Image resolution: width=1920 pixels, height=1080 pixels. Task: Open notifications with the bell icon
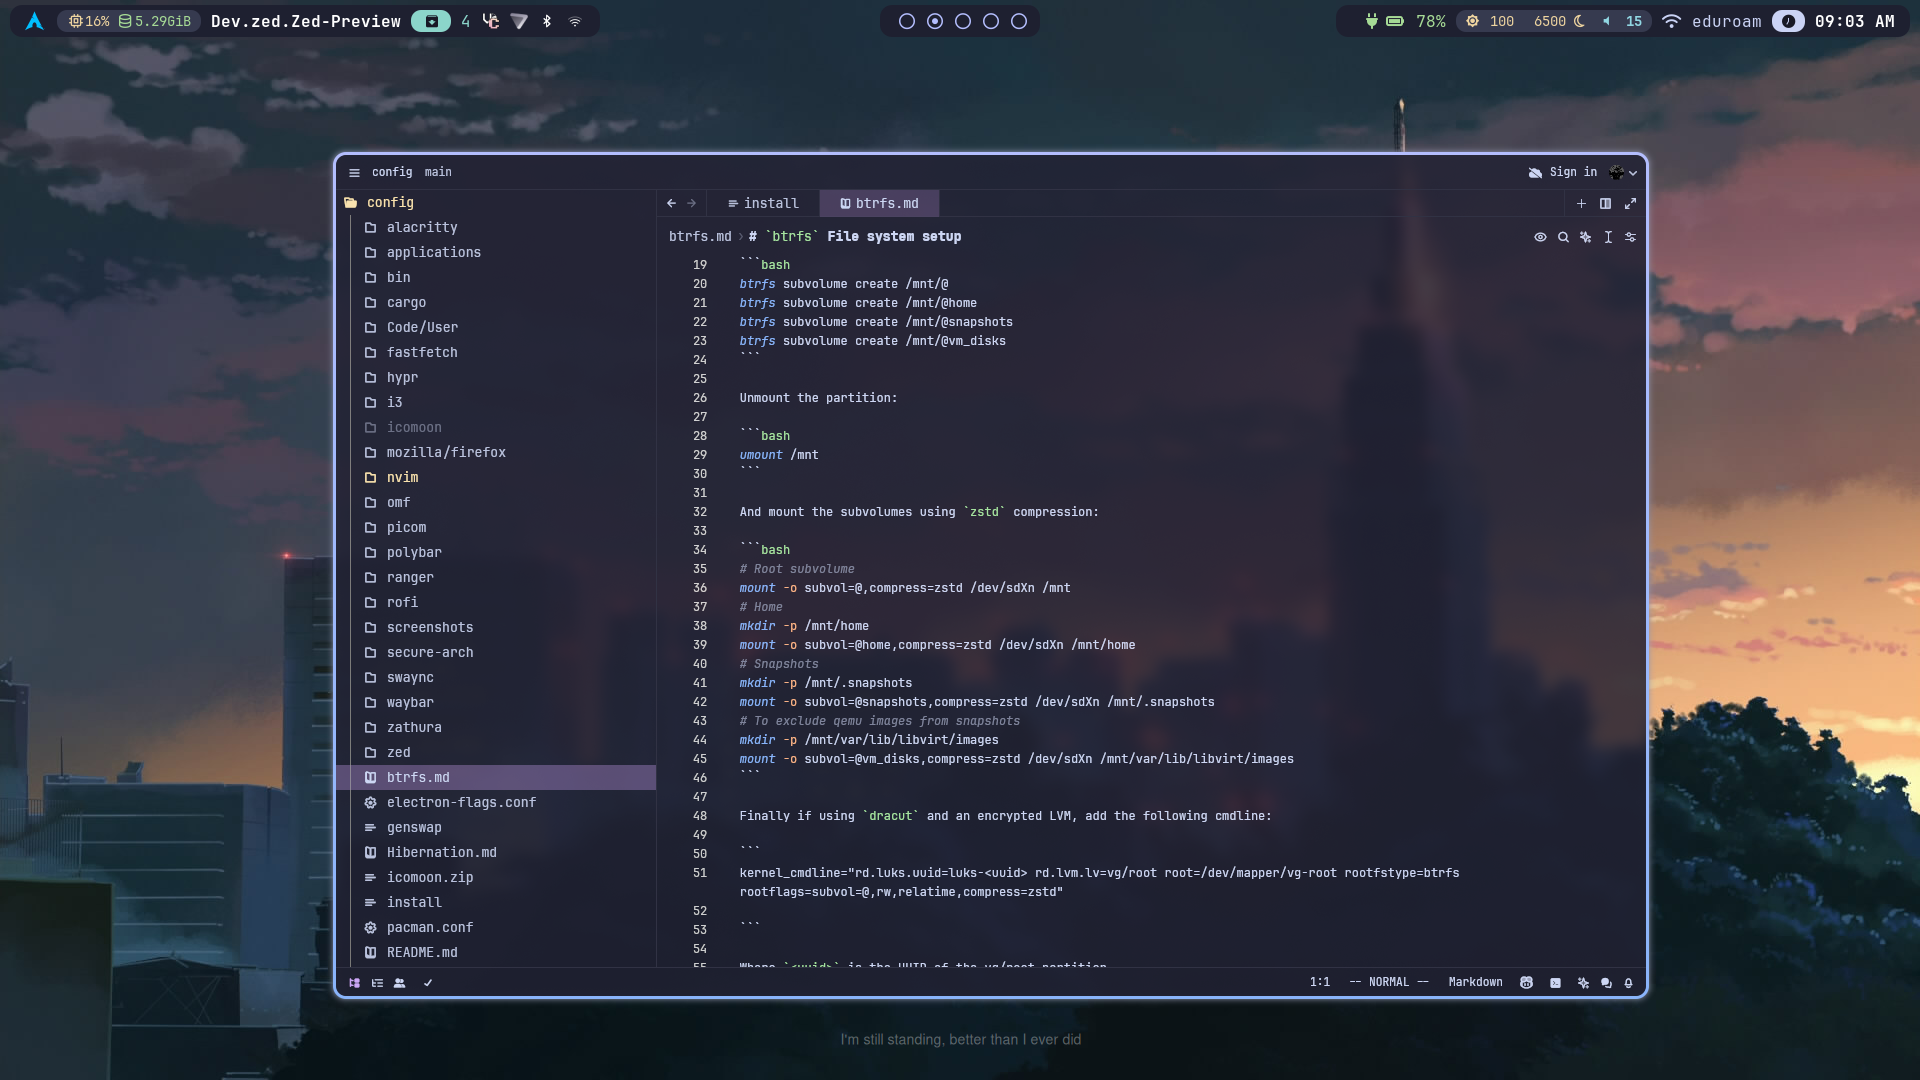1630,983
